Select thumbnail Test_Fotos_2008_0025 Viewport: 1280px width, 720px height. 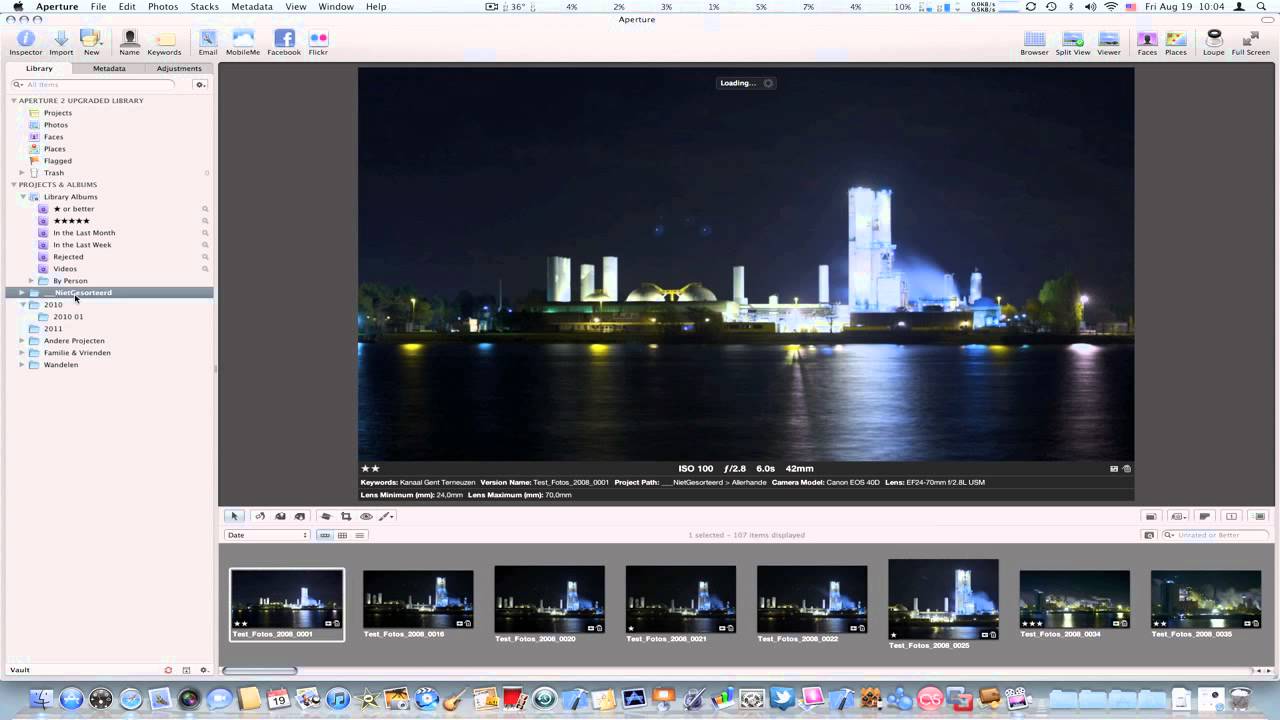pos(943,599)
